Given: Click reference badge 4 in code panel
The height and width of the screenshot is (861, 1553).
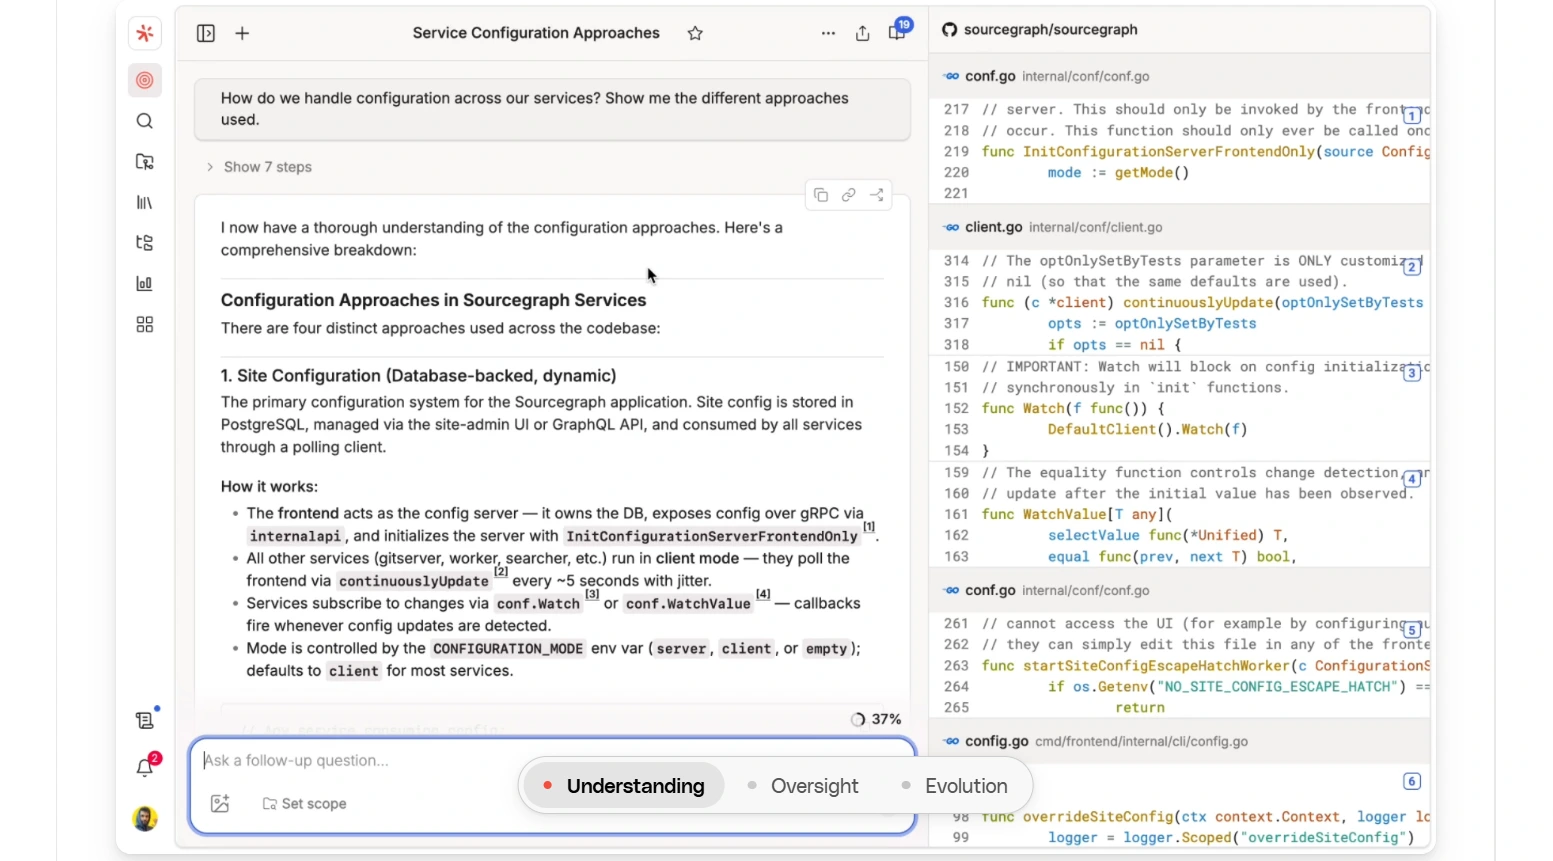Looking at the screenshot, I should [x=1412, y=479].
